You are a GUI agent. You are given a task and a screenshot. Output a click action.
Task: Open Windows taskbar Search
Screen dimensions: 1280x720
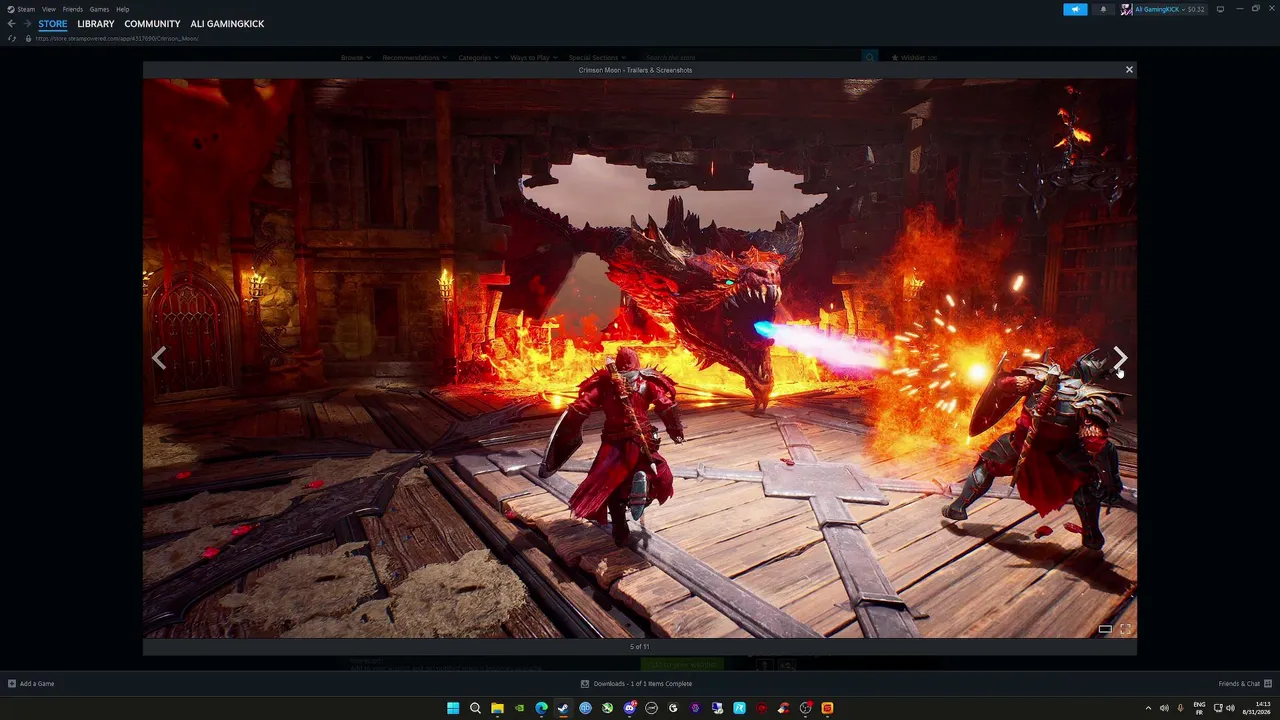475,708
